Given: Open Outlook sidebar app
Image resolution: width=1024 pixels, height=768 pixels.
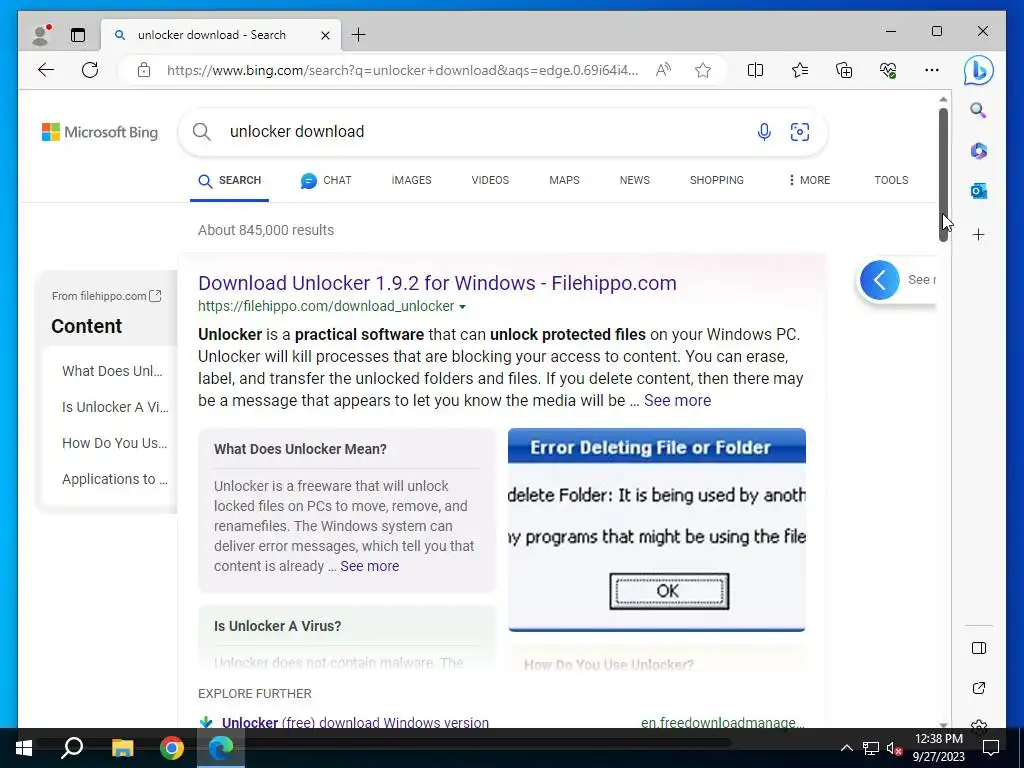Looking at the screenshot, I should (978, 191).
